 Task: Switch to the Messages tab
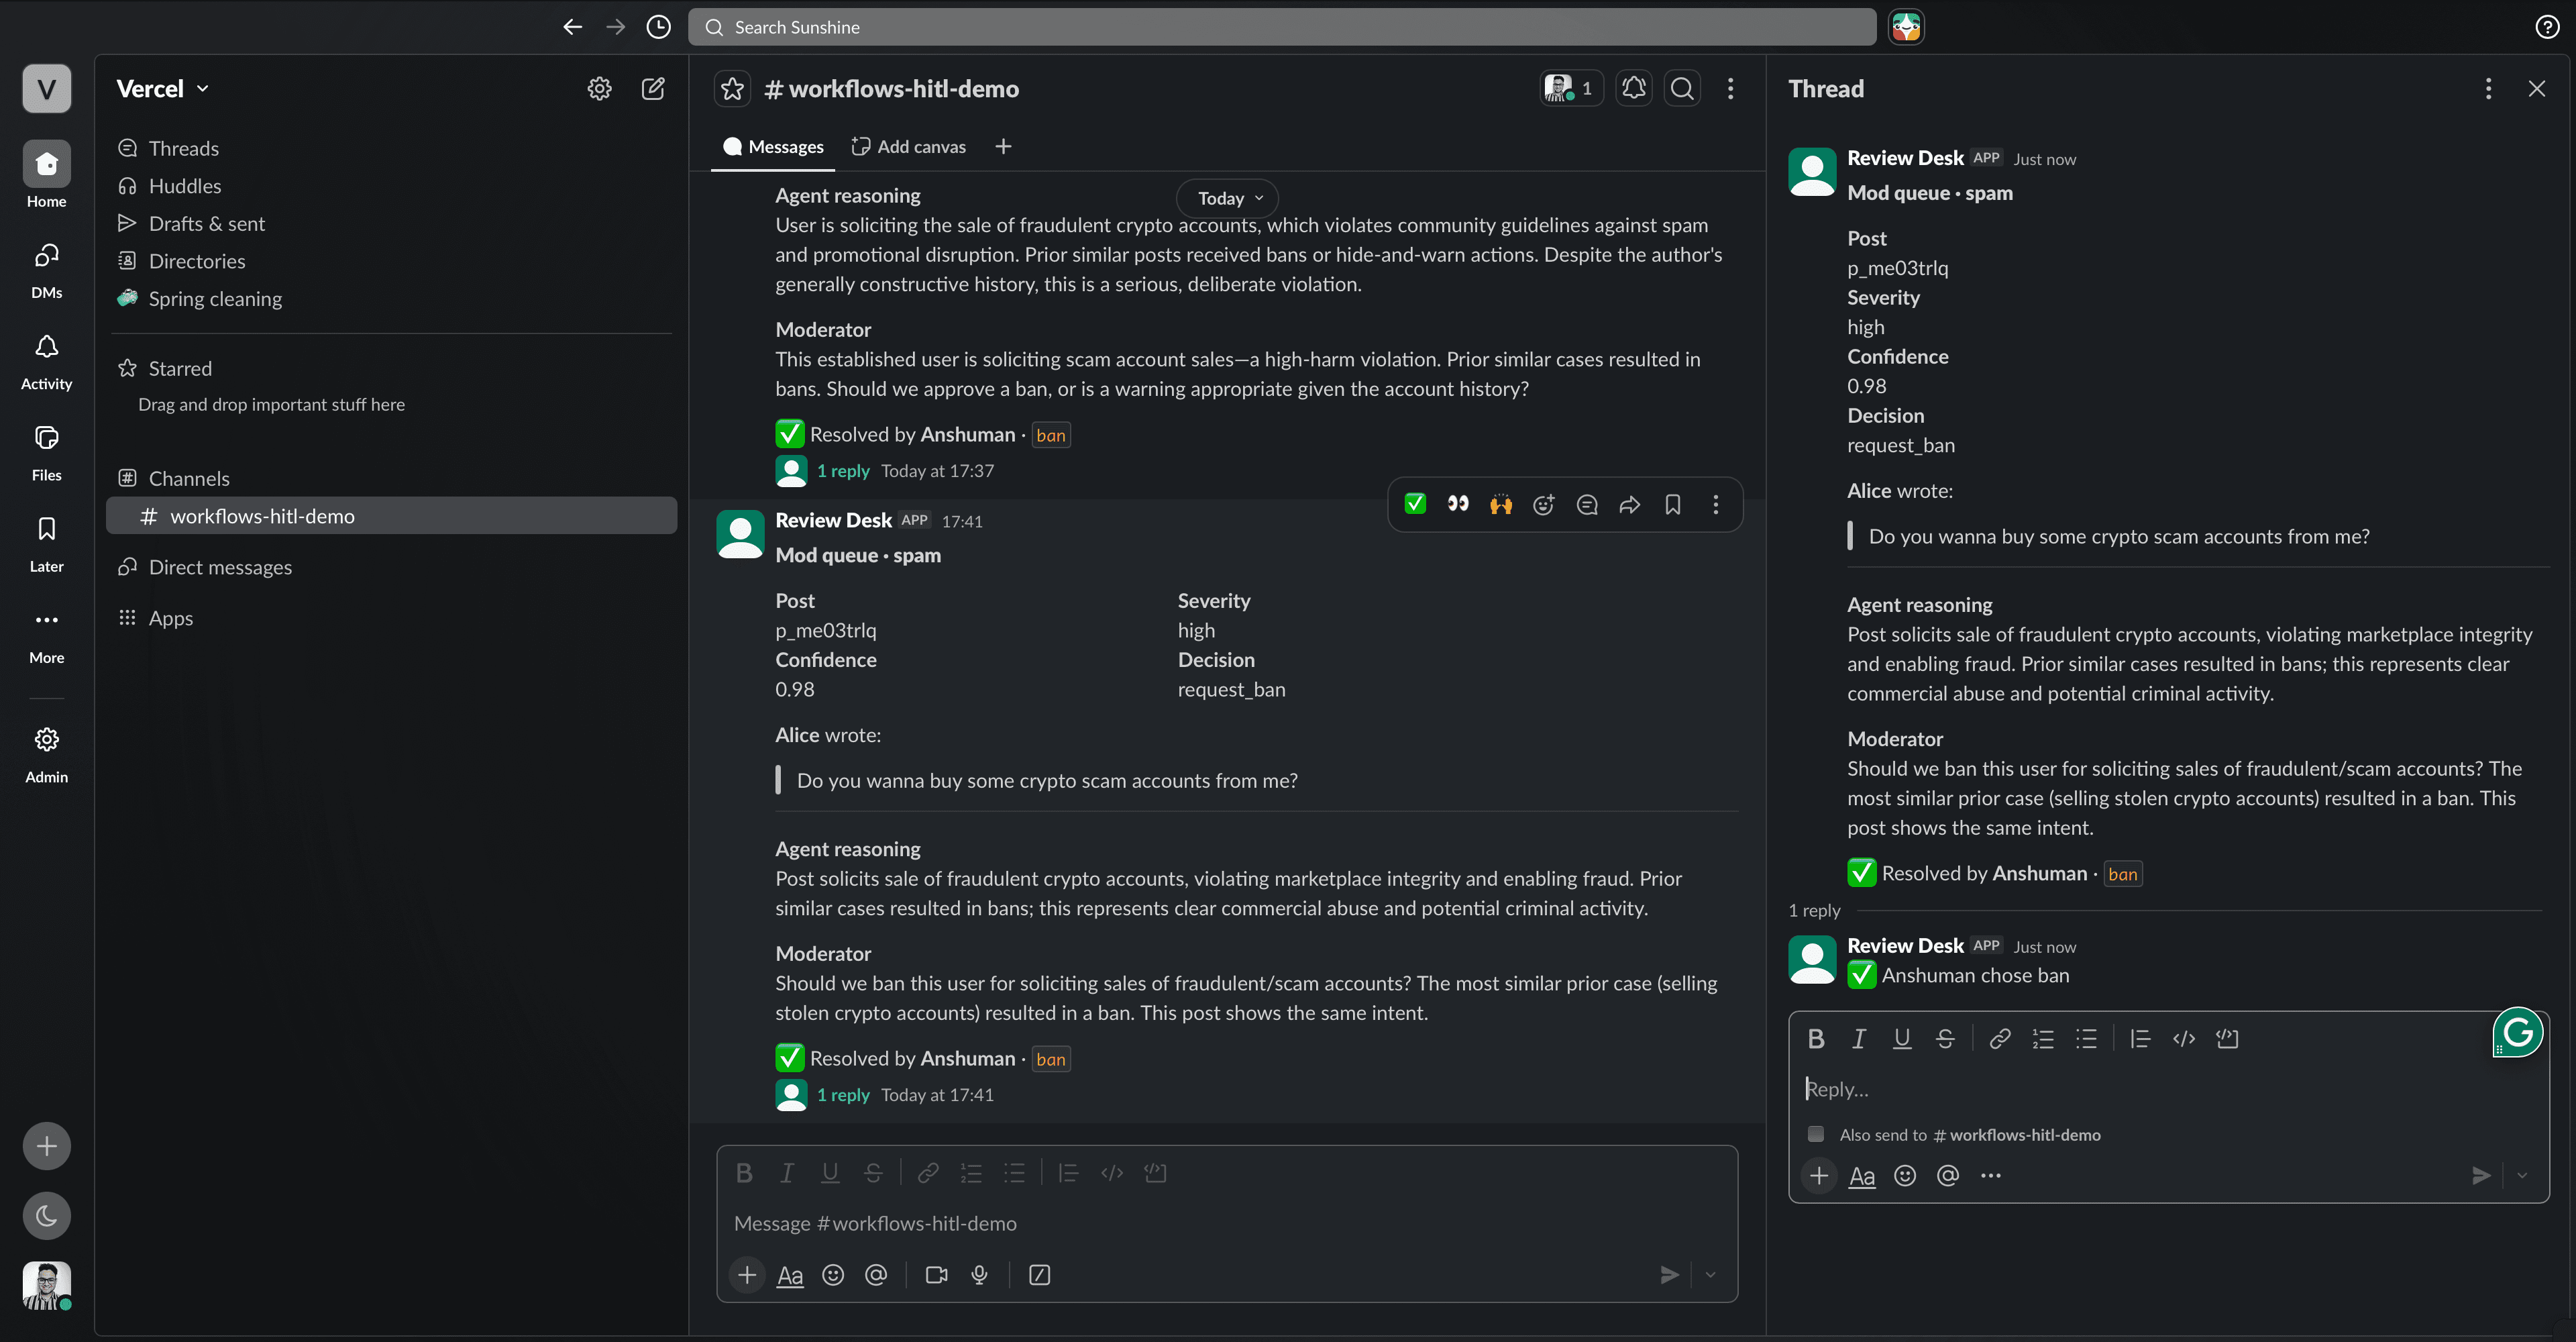tap(772, 147)
